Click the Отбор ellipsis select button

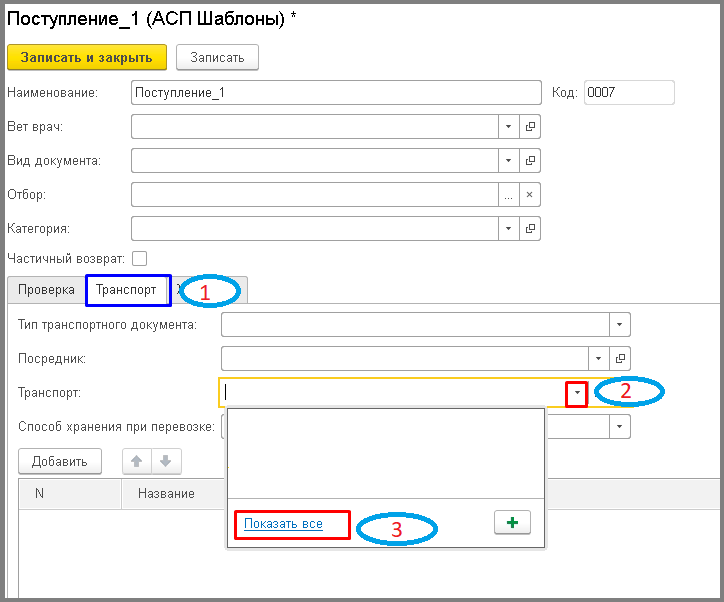pyautogui.click(x=508, y=195)
